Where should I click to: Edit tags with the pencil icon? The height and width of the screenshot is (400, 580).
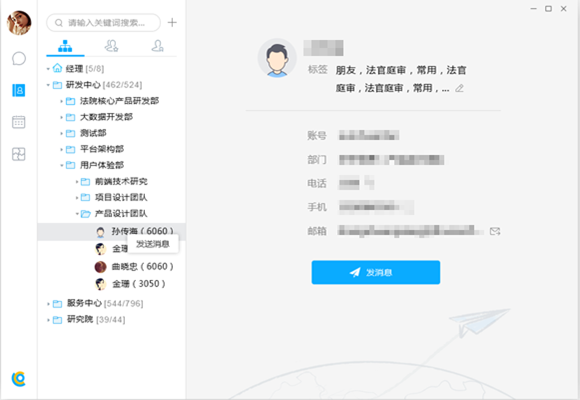459,88
